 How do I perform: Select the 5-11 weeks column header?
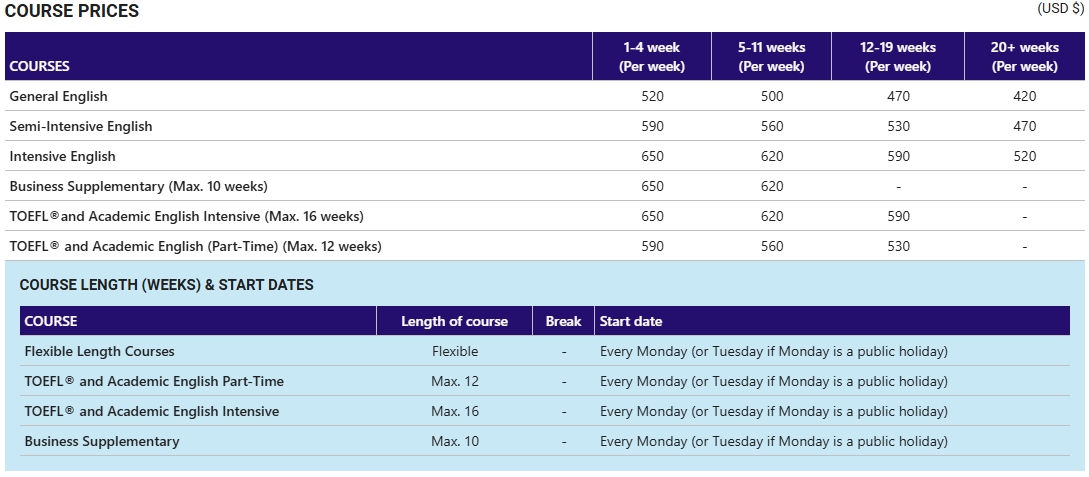tap(771, 57)
